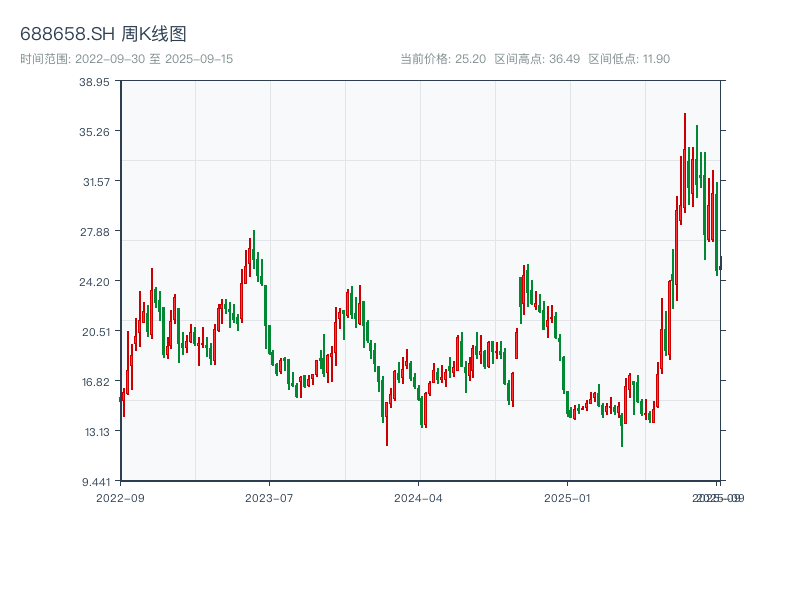Click the period low label 区间低点: 11.90
This screenshot has width=800, height=600.
click(629, 59)
